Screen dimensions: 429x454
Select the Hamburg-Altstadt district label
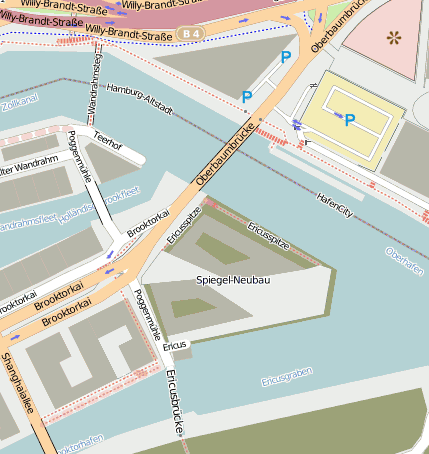[140, 99]
